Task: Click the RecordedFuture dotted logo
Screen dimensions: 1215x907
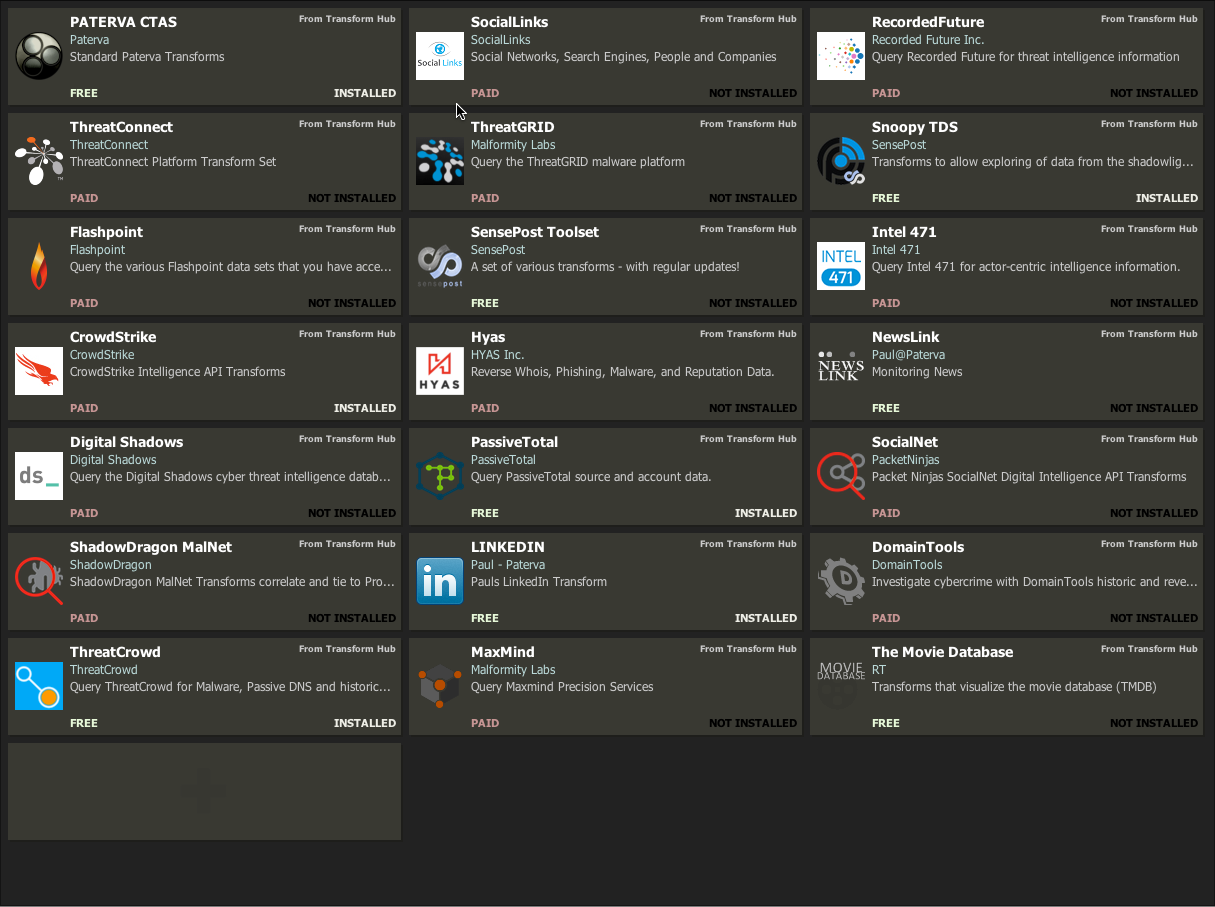Action: (x=842, y=56)
